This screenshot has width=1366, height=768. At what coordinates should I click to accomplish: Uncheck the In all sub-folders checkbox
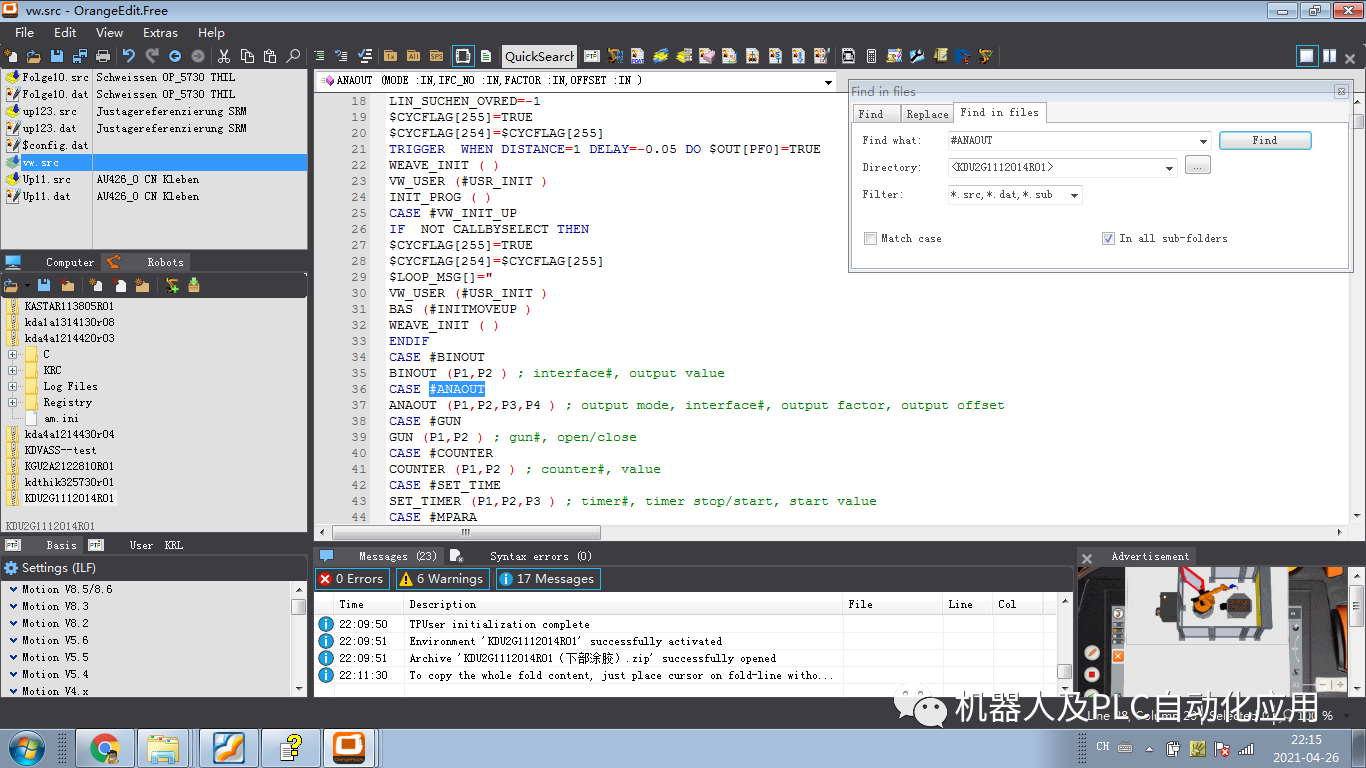tap(1108, 238)
